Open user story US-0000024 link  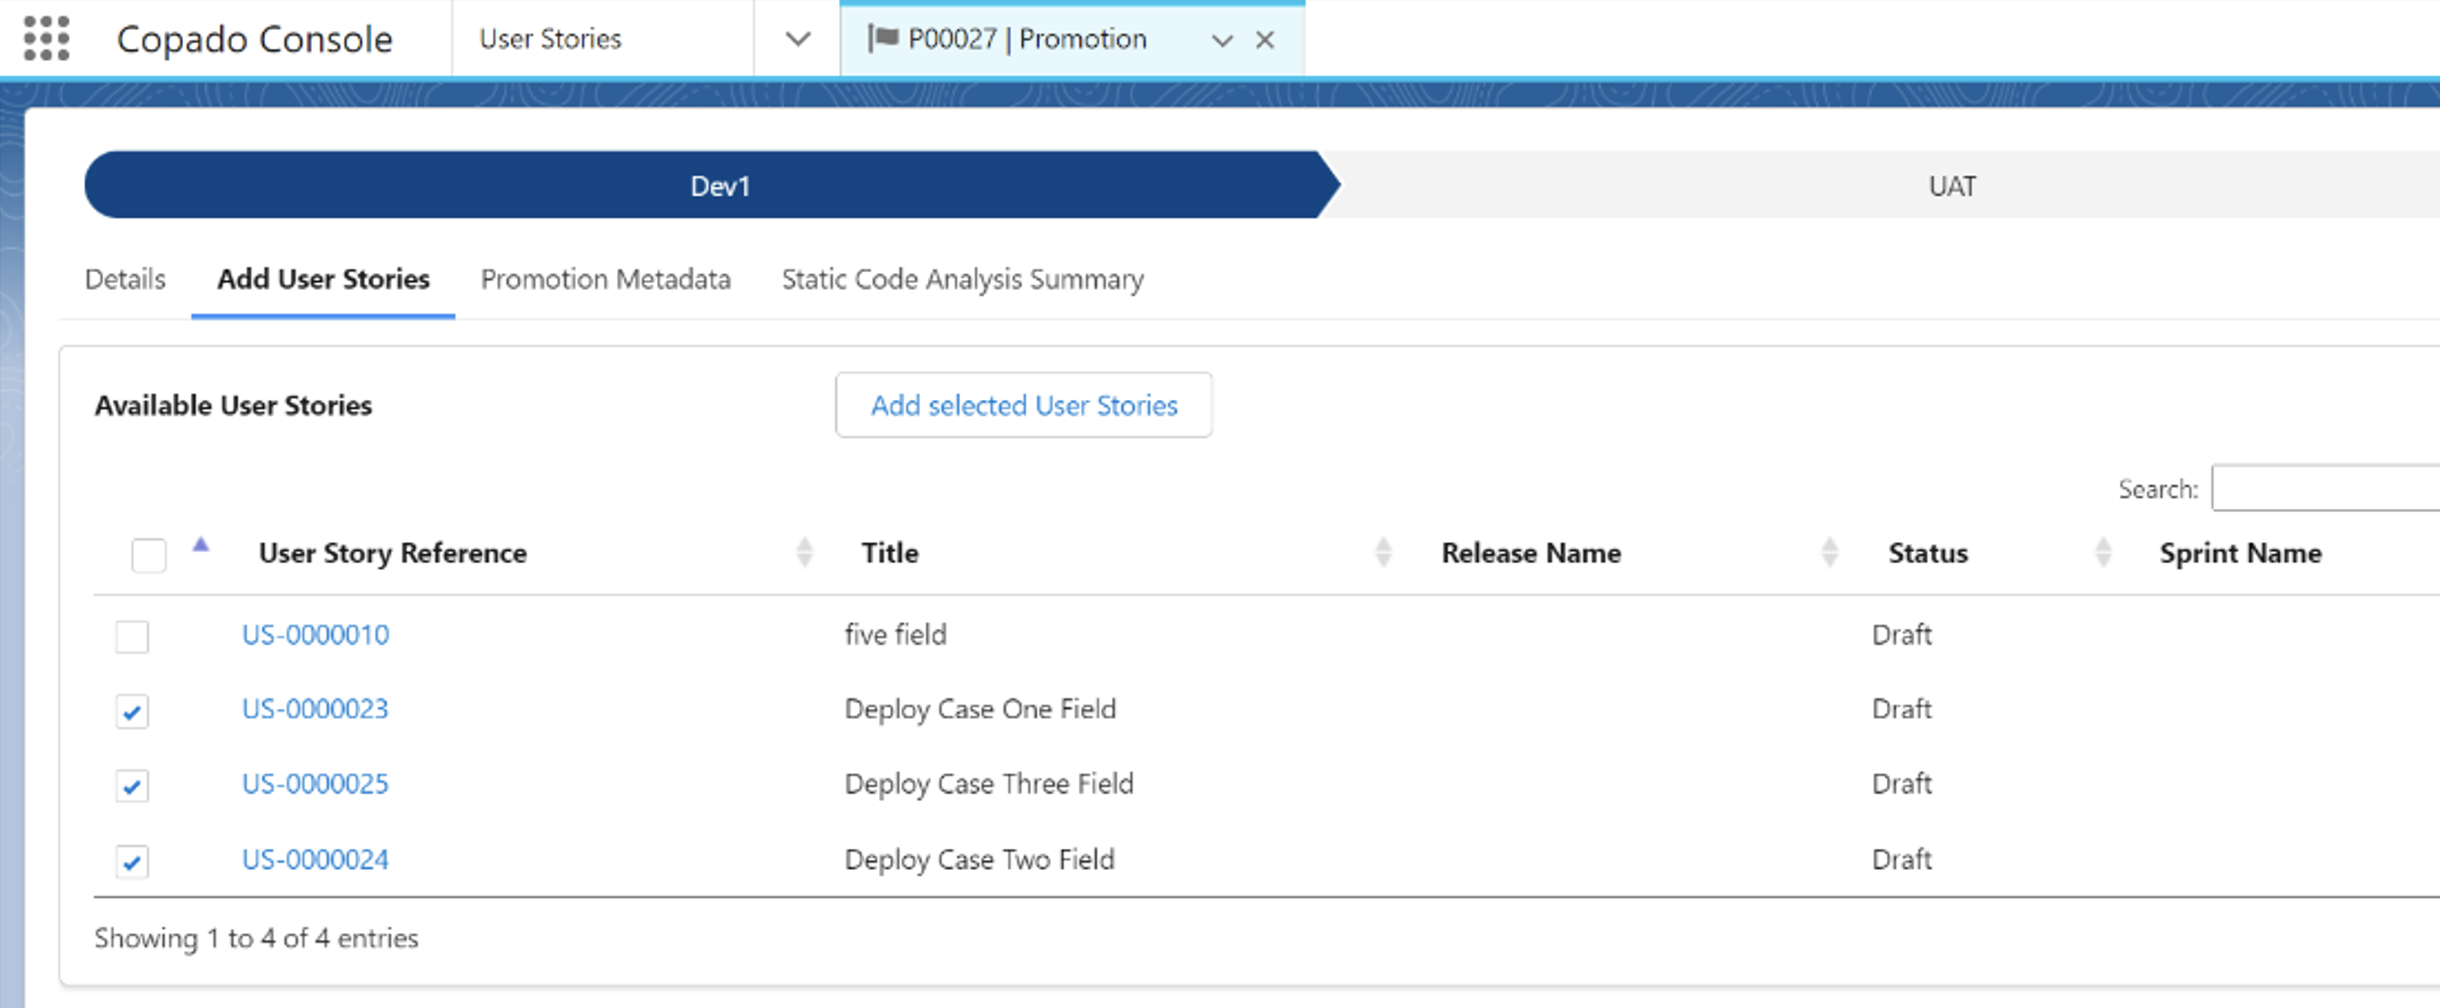pos(315,860)
